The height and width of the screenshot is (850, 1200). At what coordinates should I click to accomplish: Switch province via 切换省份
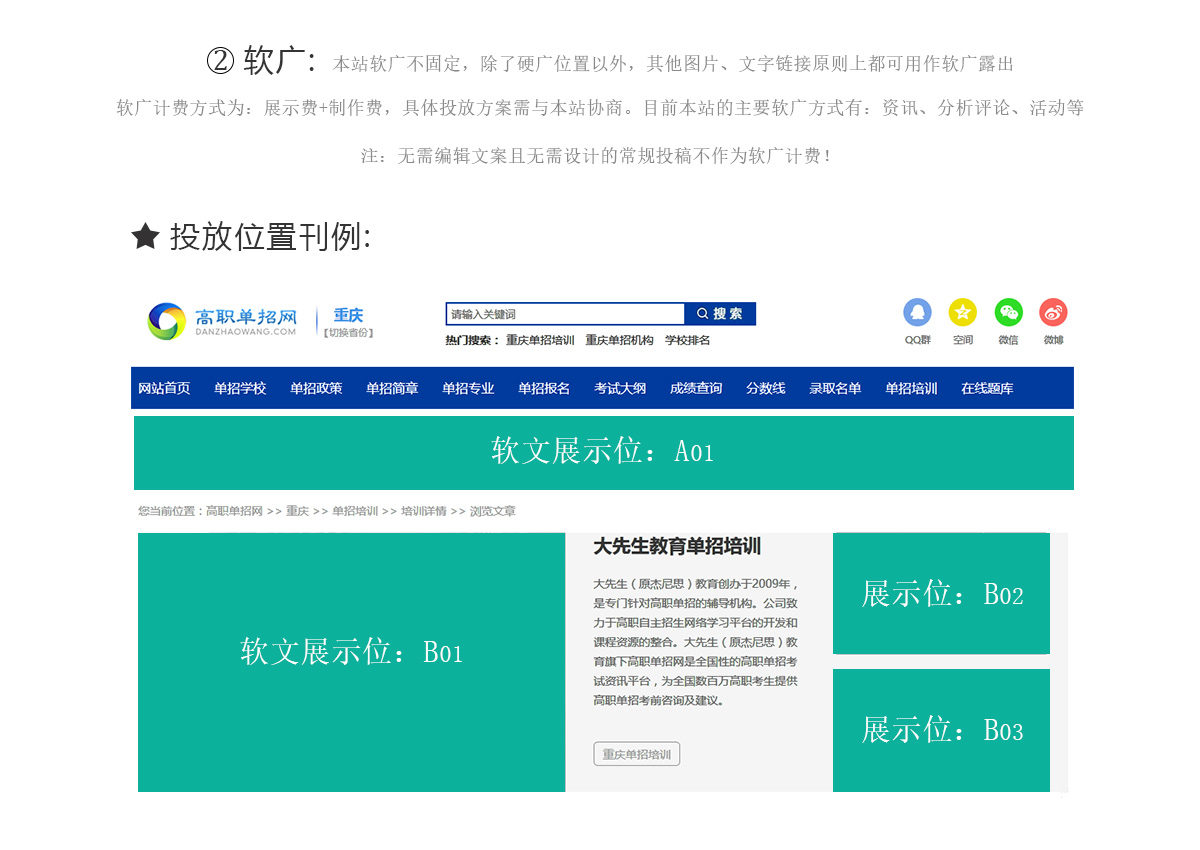pyautogui.click(x=348, y=333)
